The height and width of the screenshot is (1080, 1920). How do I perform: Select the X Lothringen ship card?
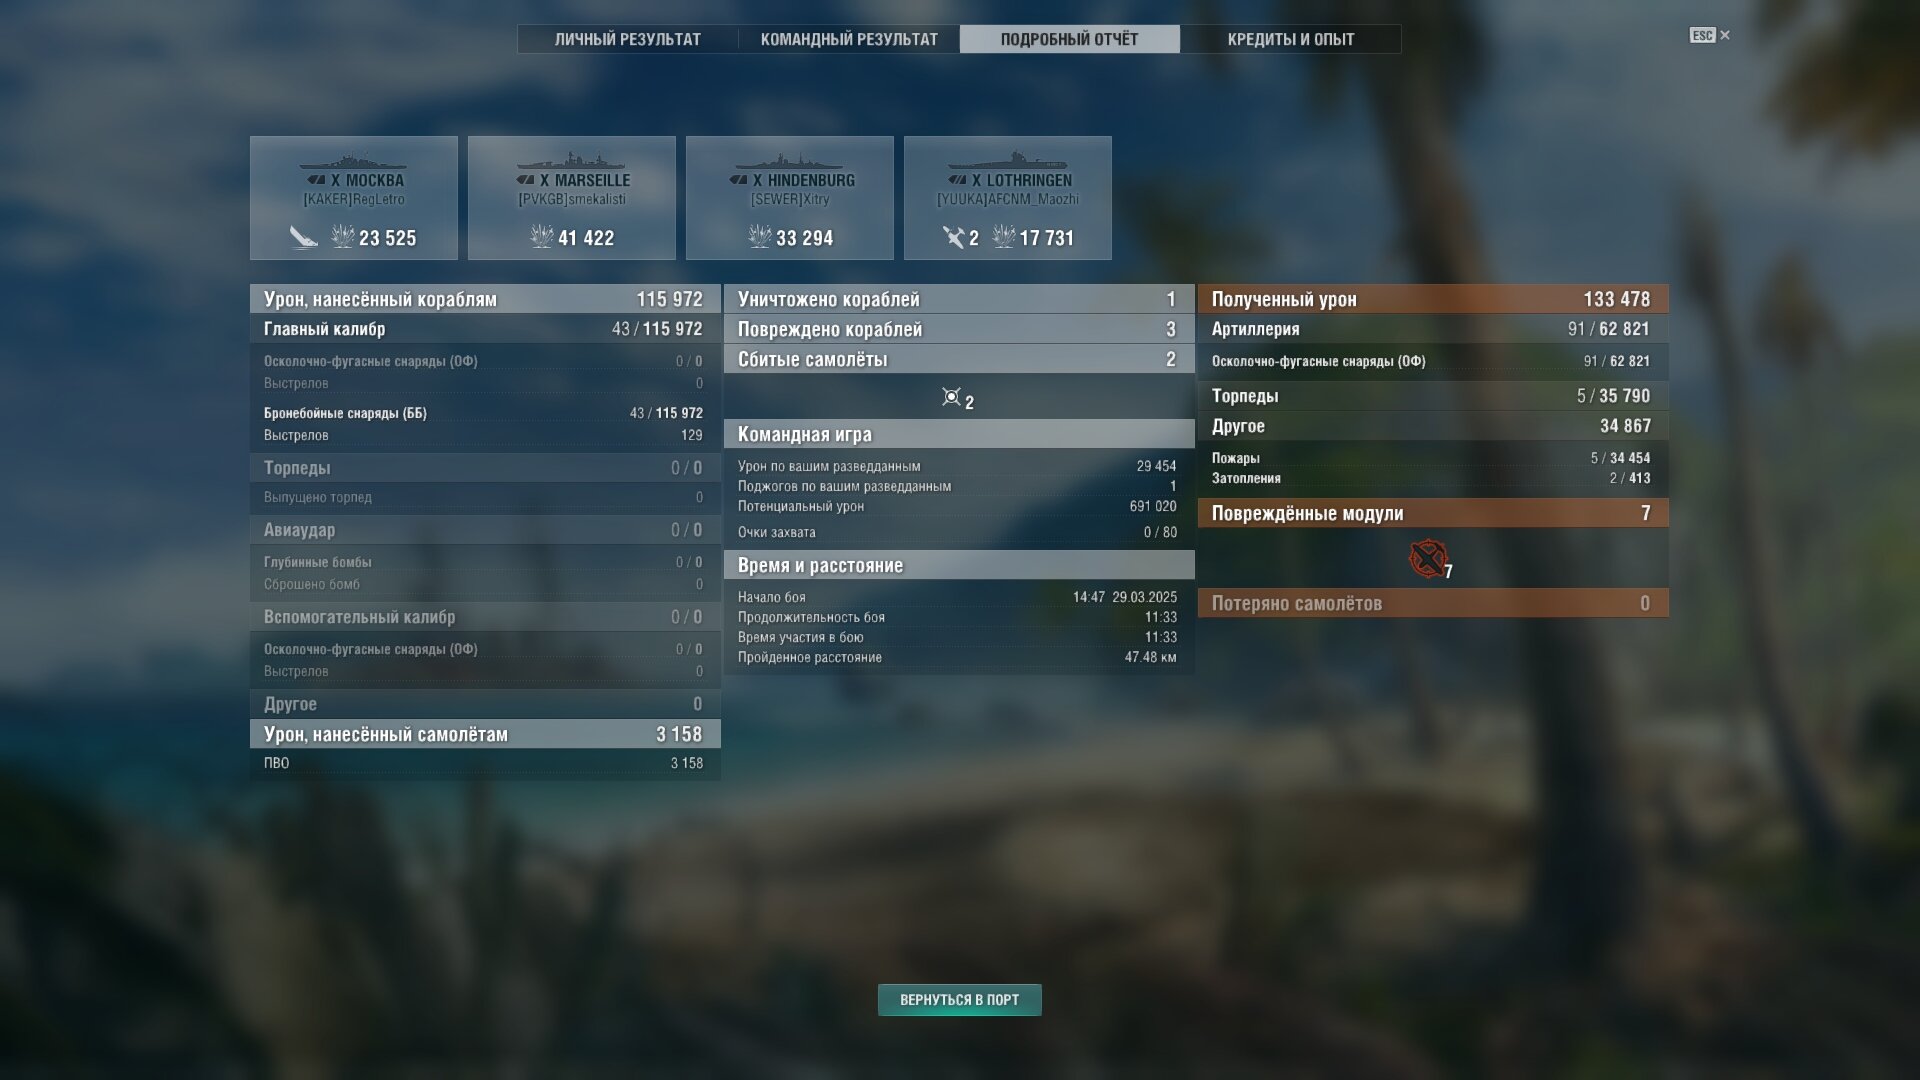[1008, 198]
